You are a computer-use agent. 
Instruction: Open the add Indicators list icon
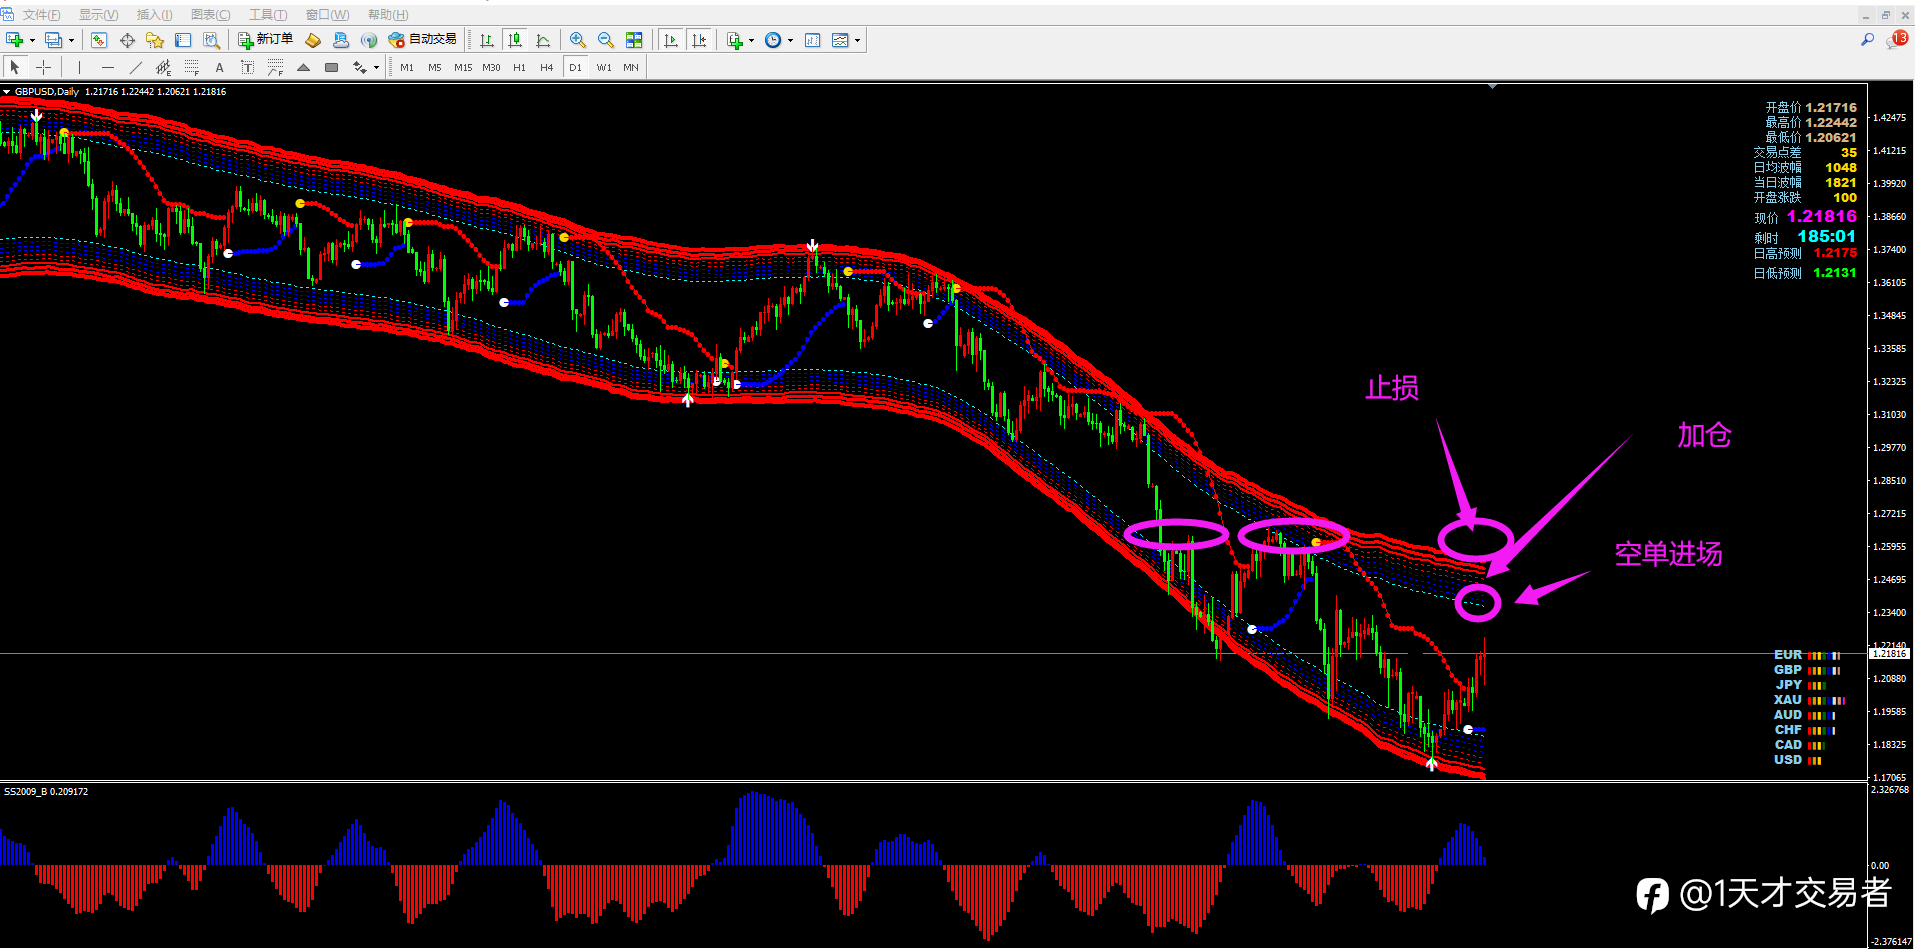click(x=735, y=40)
